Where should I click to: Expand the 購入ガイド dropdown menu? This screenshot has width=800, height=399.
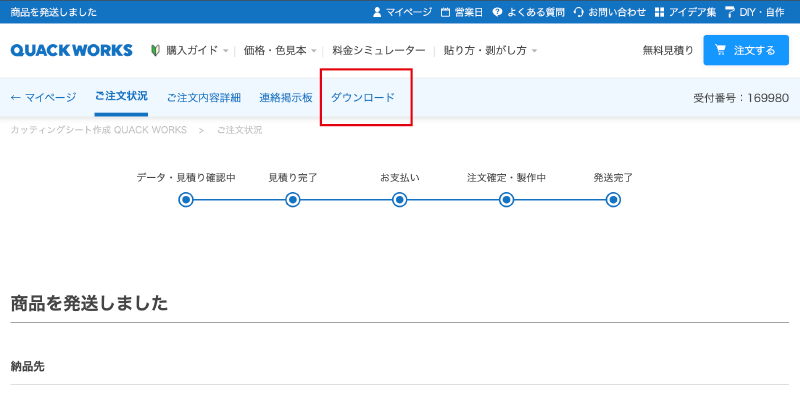[197, 50]
